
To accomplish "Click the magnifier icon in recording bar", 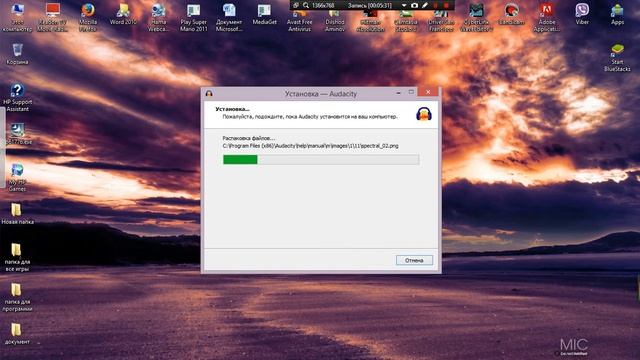I will coord(306,5).
